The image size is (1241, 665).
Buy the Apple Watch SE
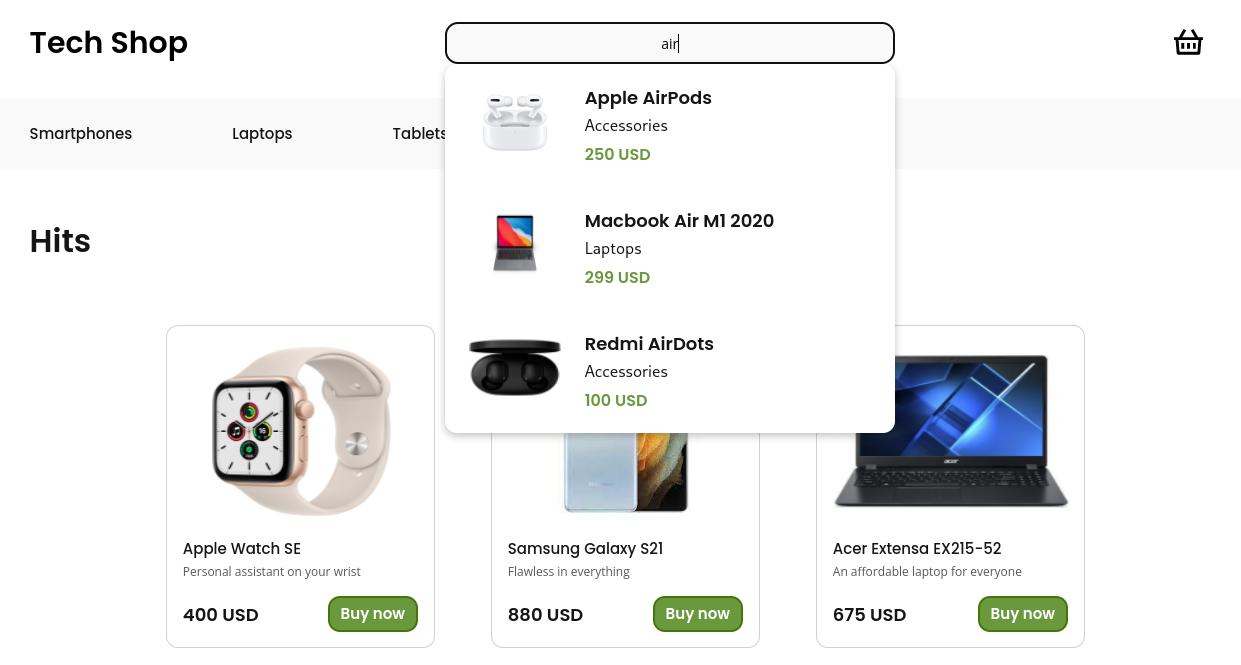[372, 613]
